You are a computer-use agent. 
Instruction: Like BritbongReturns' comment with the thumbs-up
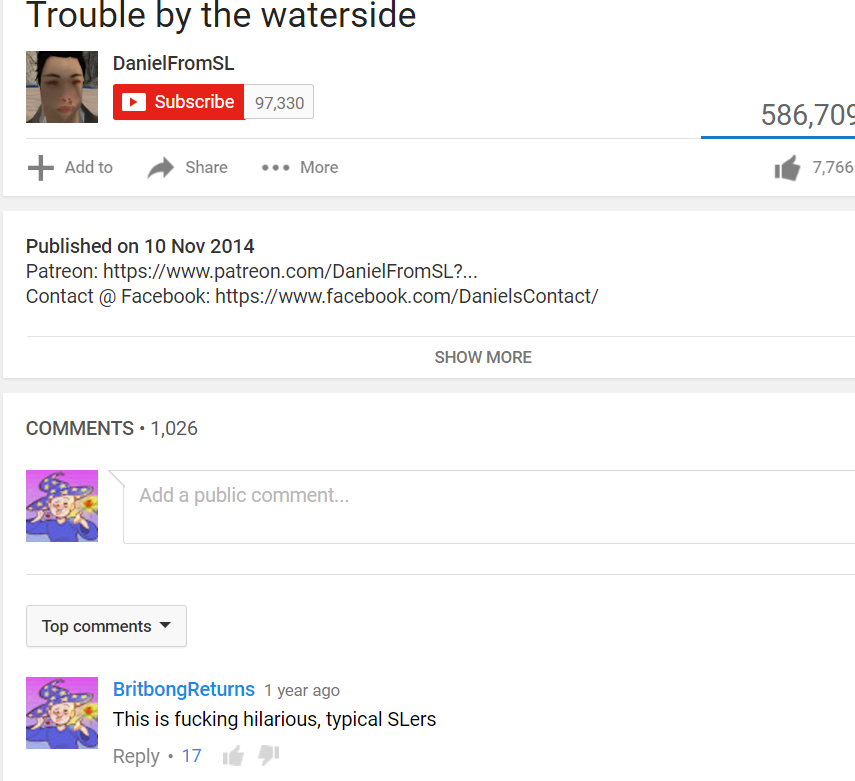pos(233,756)
